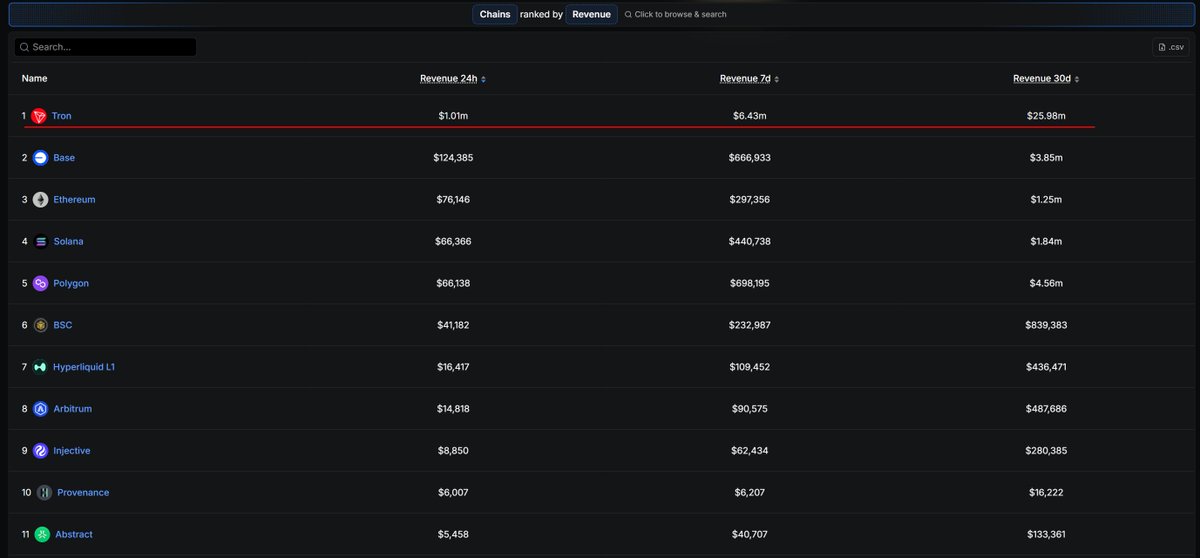Click the Tron chain logo icon
This screenshot has height=558, width=1200.
(39, 116)
